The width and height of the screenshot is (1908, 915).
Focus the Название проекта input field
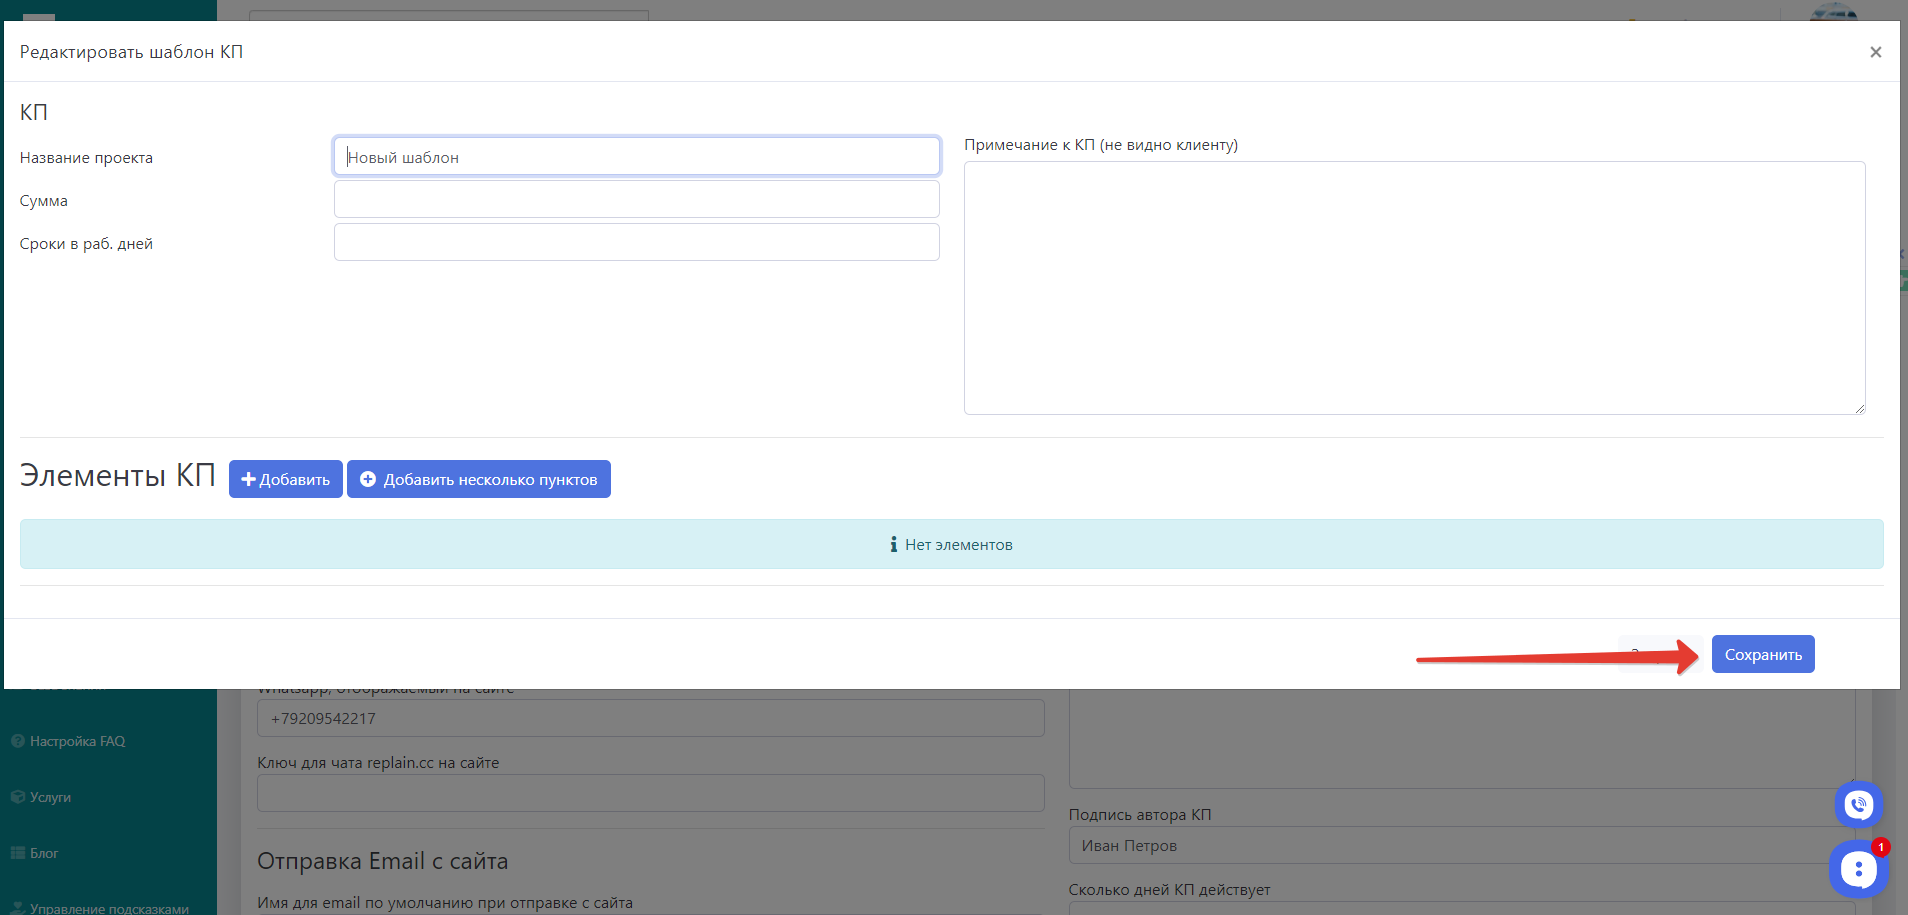636,157
